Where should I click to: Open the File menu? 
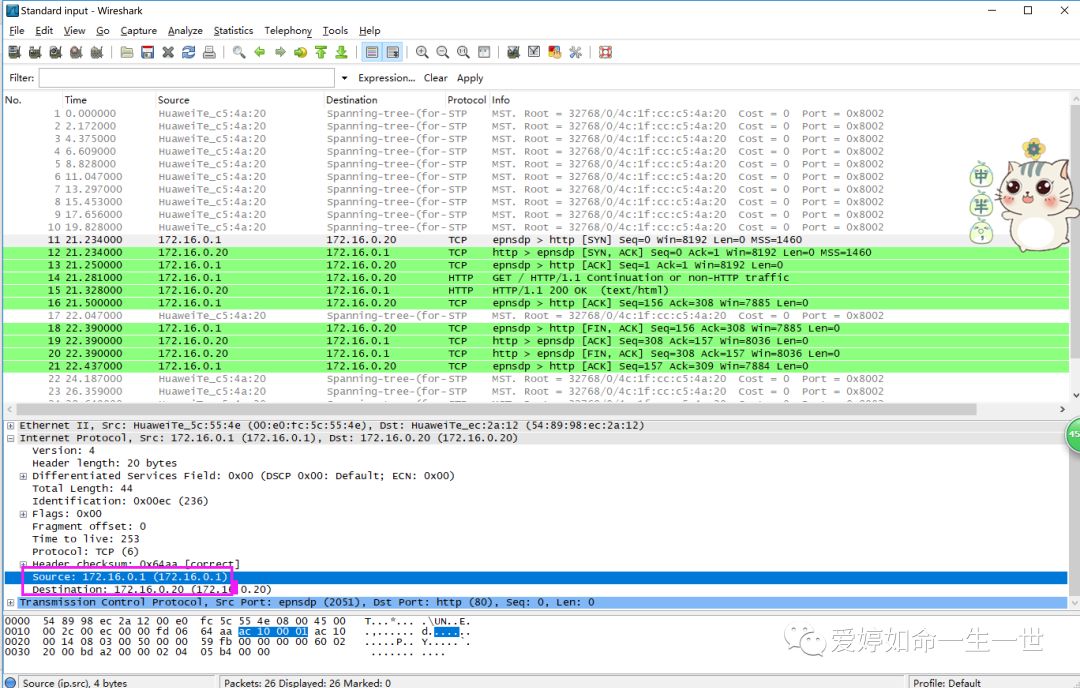pos(17,30)
